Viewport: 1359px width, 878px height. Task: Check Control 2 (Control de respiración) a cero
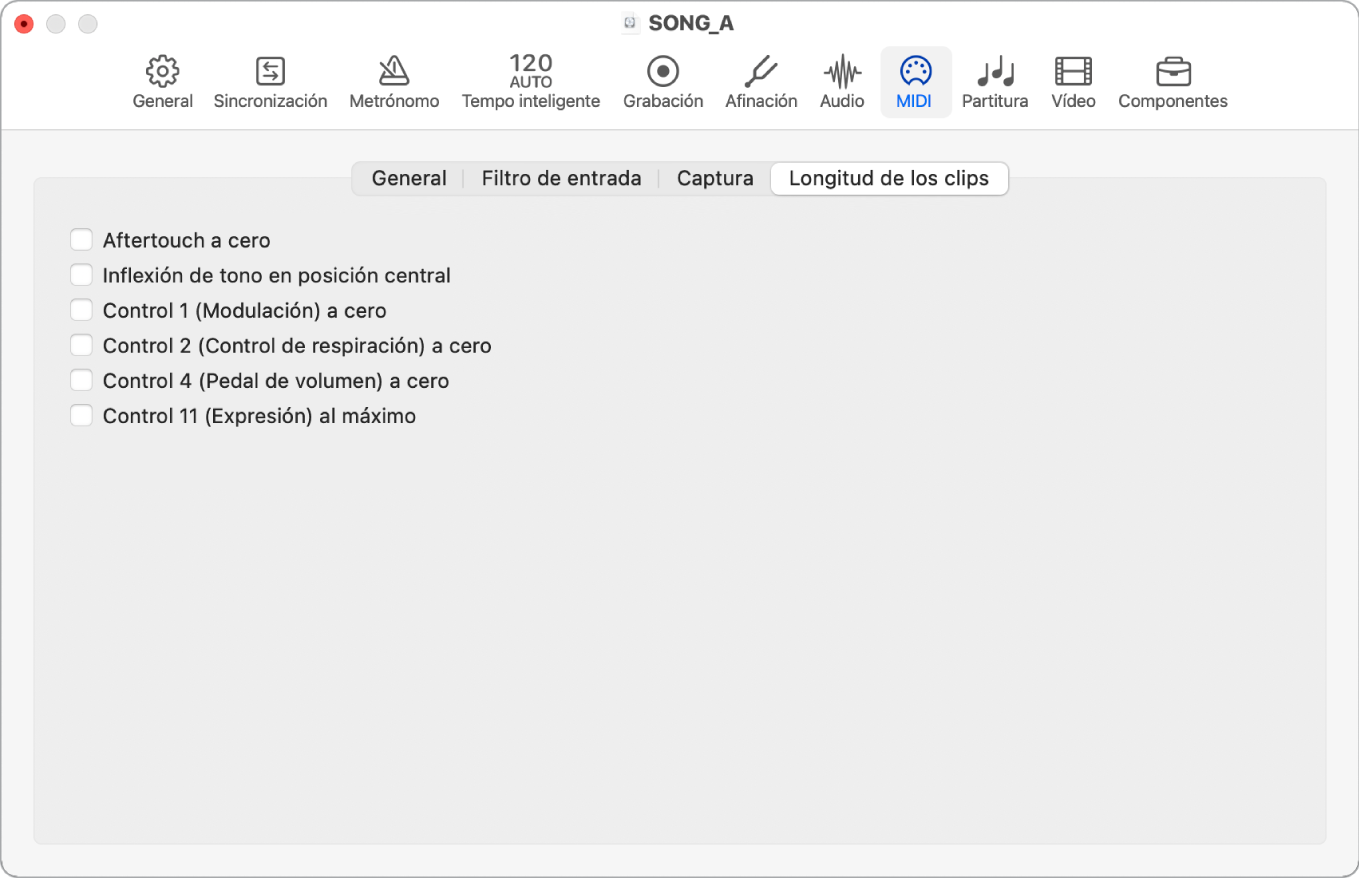[81, 344]
